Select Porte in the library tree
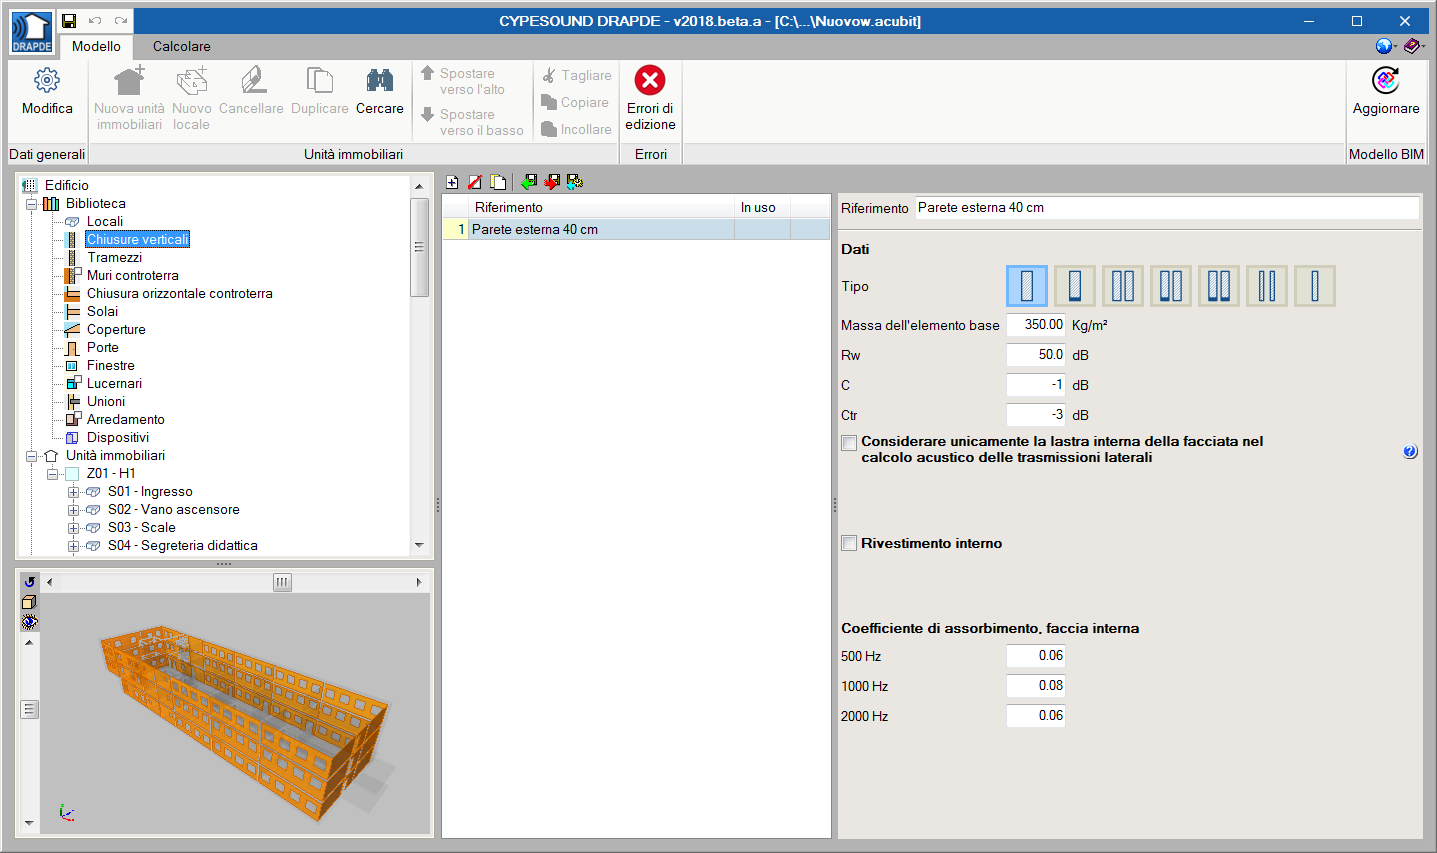The width and height of the screenshot is (1437, 853). pyautogui.click(x=102, y=348)
